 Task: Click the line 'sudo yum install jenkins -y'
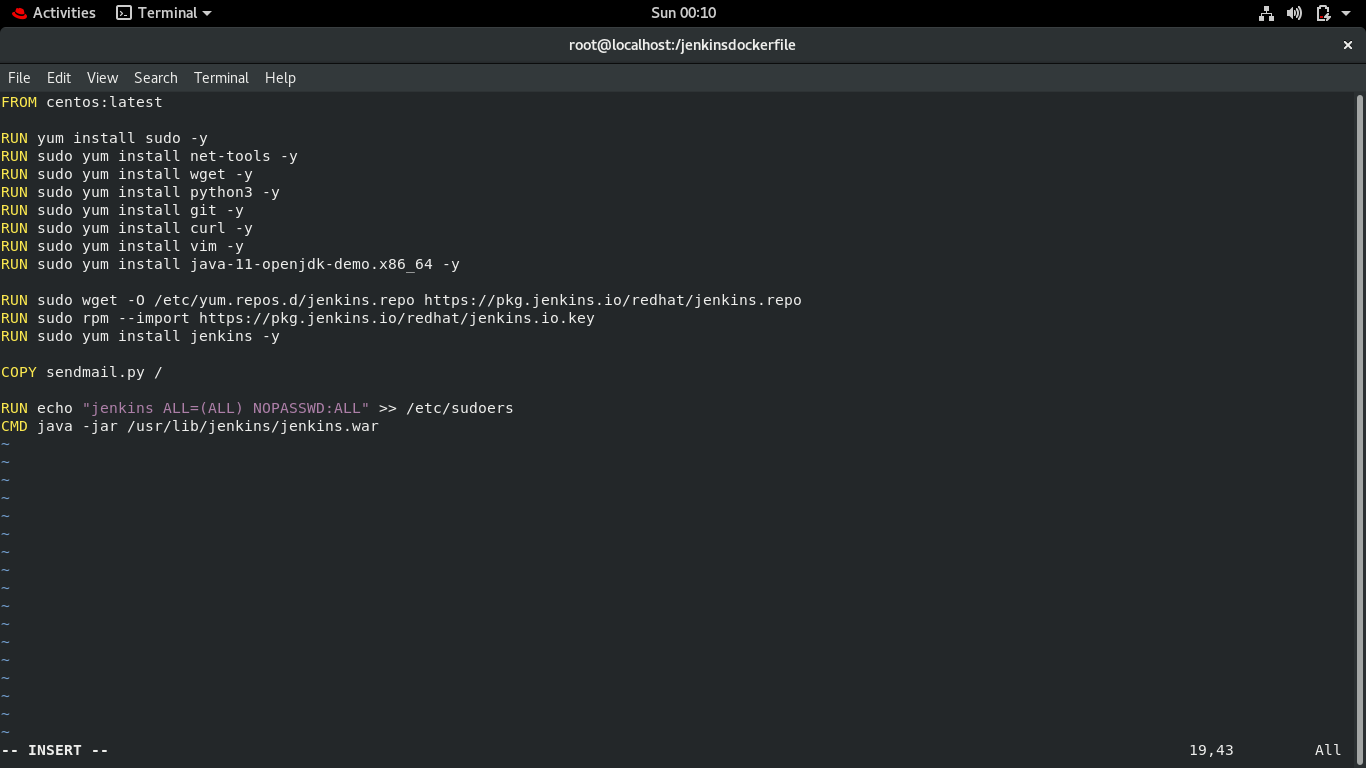[x=158, y=336]
